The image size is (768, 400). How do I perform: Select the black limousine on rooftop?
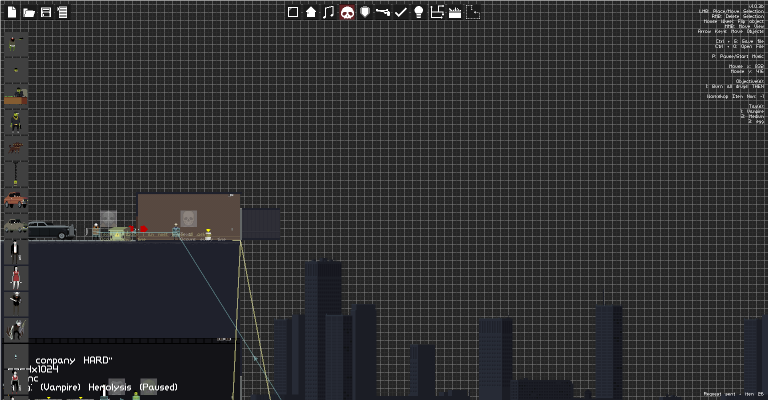[50, 230]
